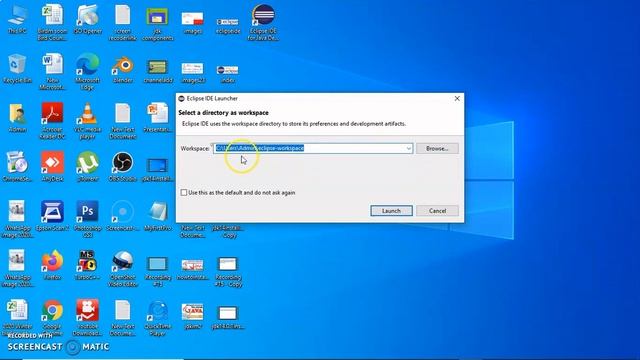This screenshot has width=640, height=360.
Task: Select the howtoinsta image file
Action: 193,269
